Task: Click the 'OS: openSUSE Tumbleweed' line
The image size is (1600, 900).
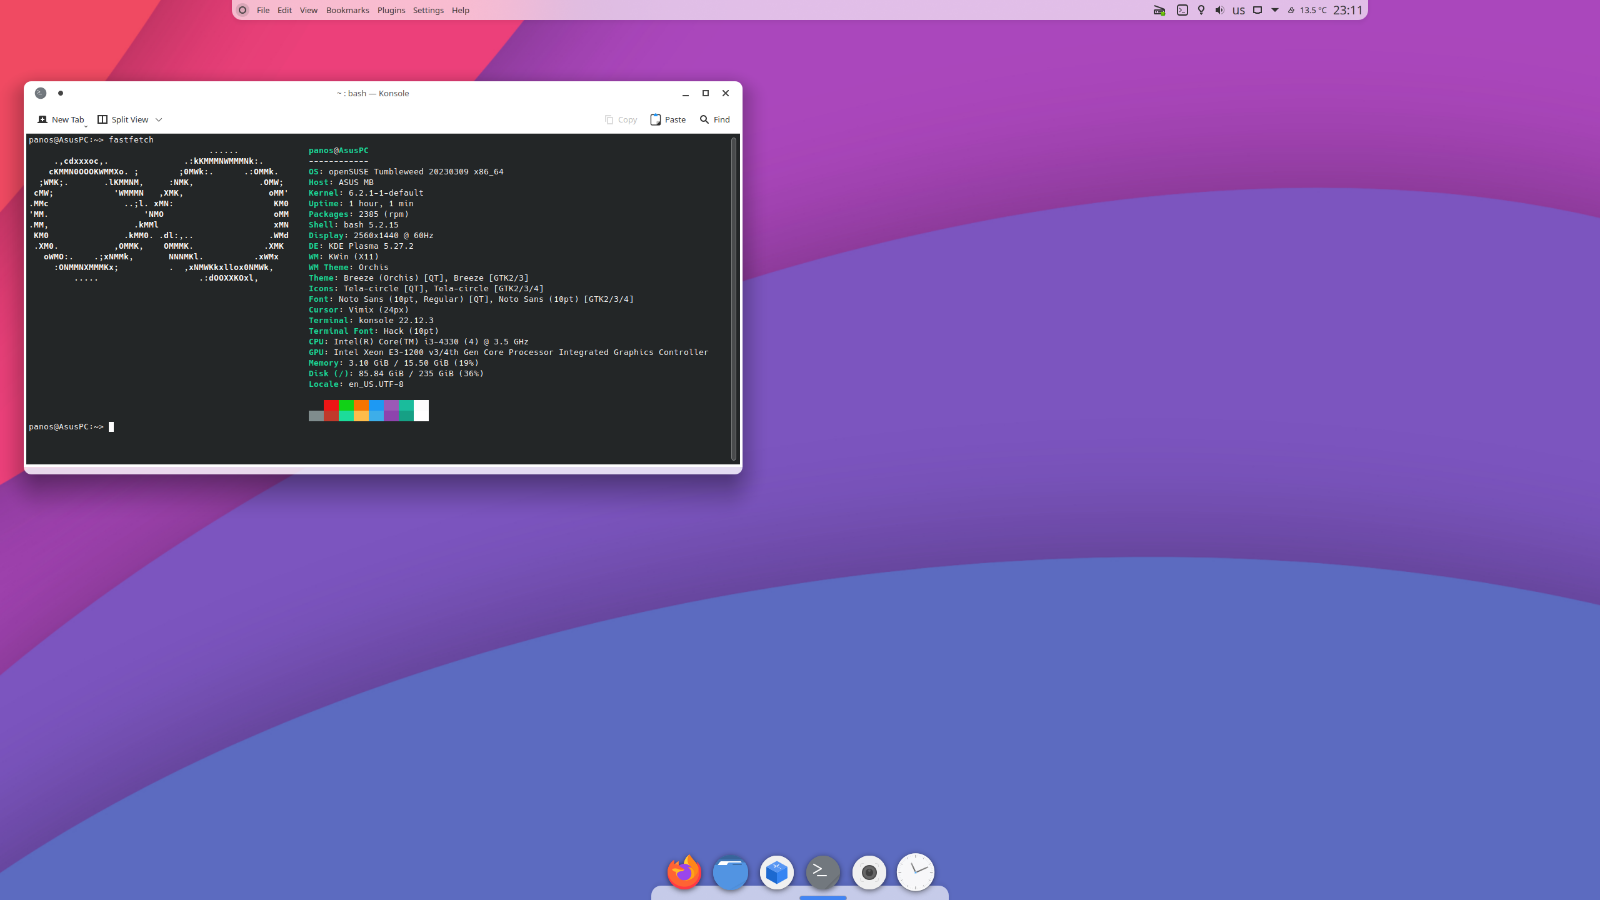Action: [x=406, y=172]
